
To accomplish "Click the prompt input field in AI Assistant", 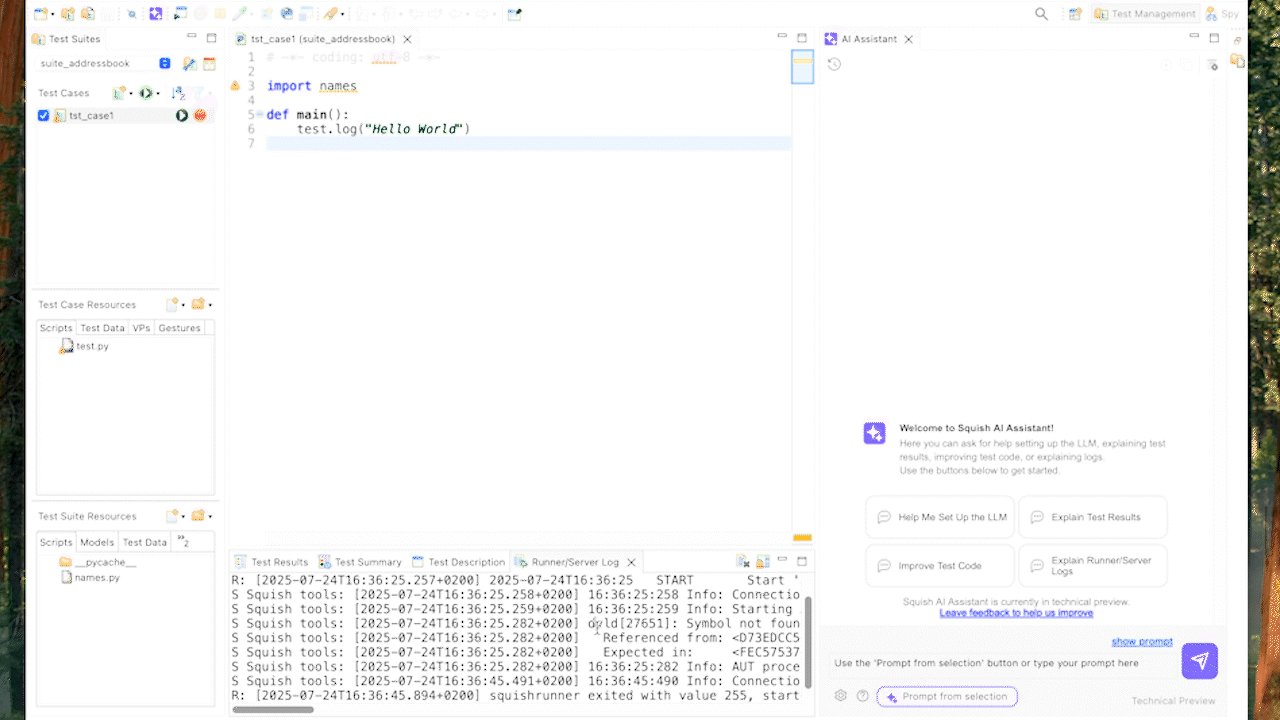I will point(1000,662).
